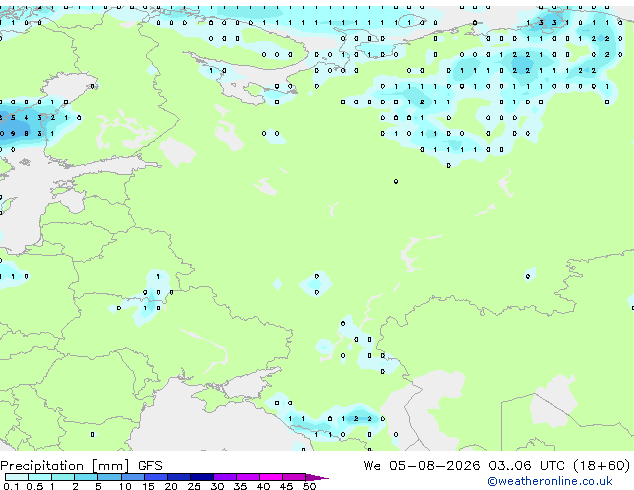Click the legend label '0.1'
This screenshot has width=634, height=490.
pyautogui.click(x=11, y=486)
